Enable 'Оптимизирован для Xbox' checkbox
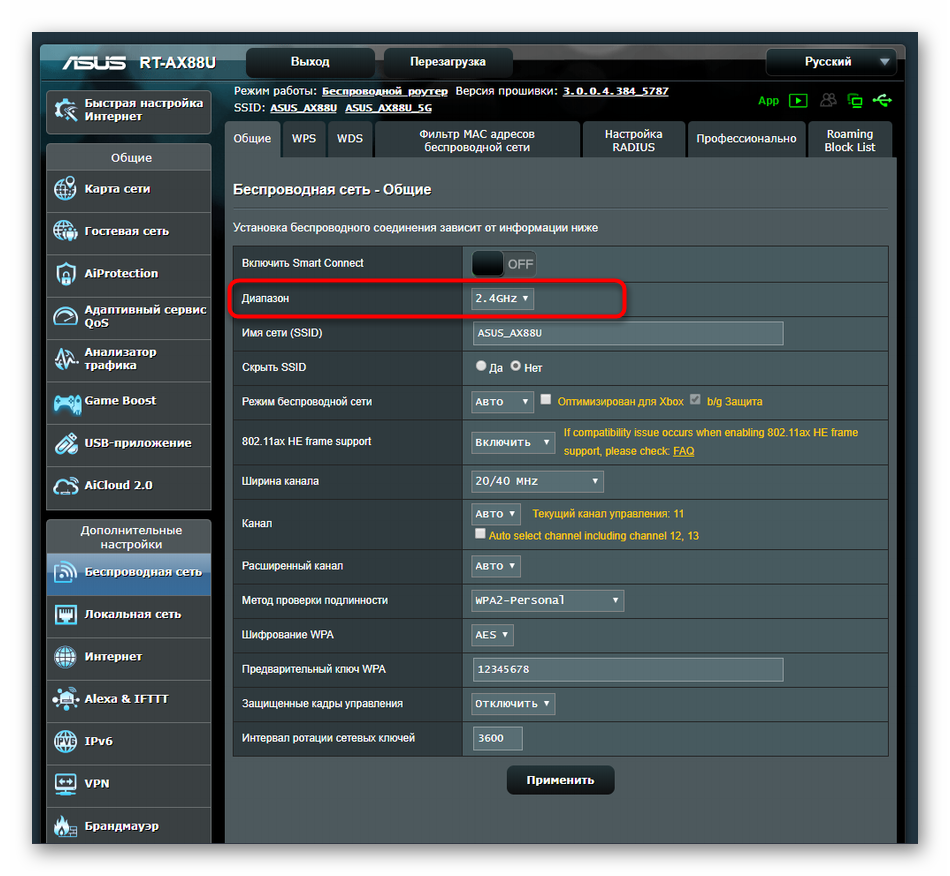950x876 pixels. [546, 400]
